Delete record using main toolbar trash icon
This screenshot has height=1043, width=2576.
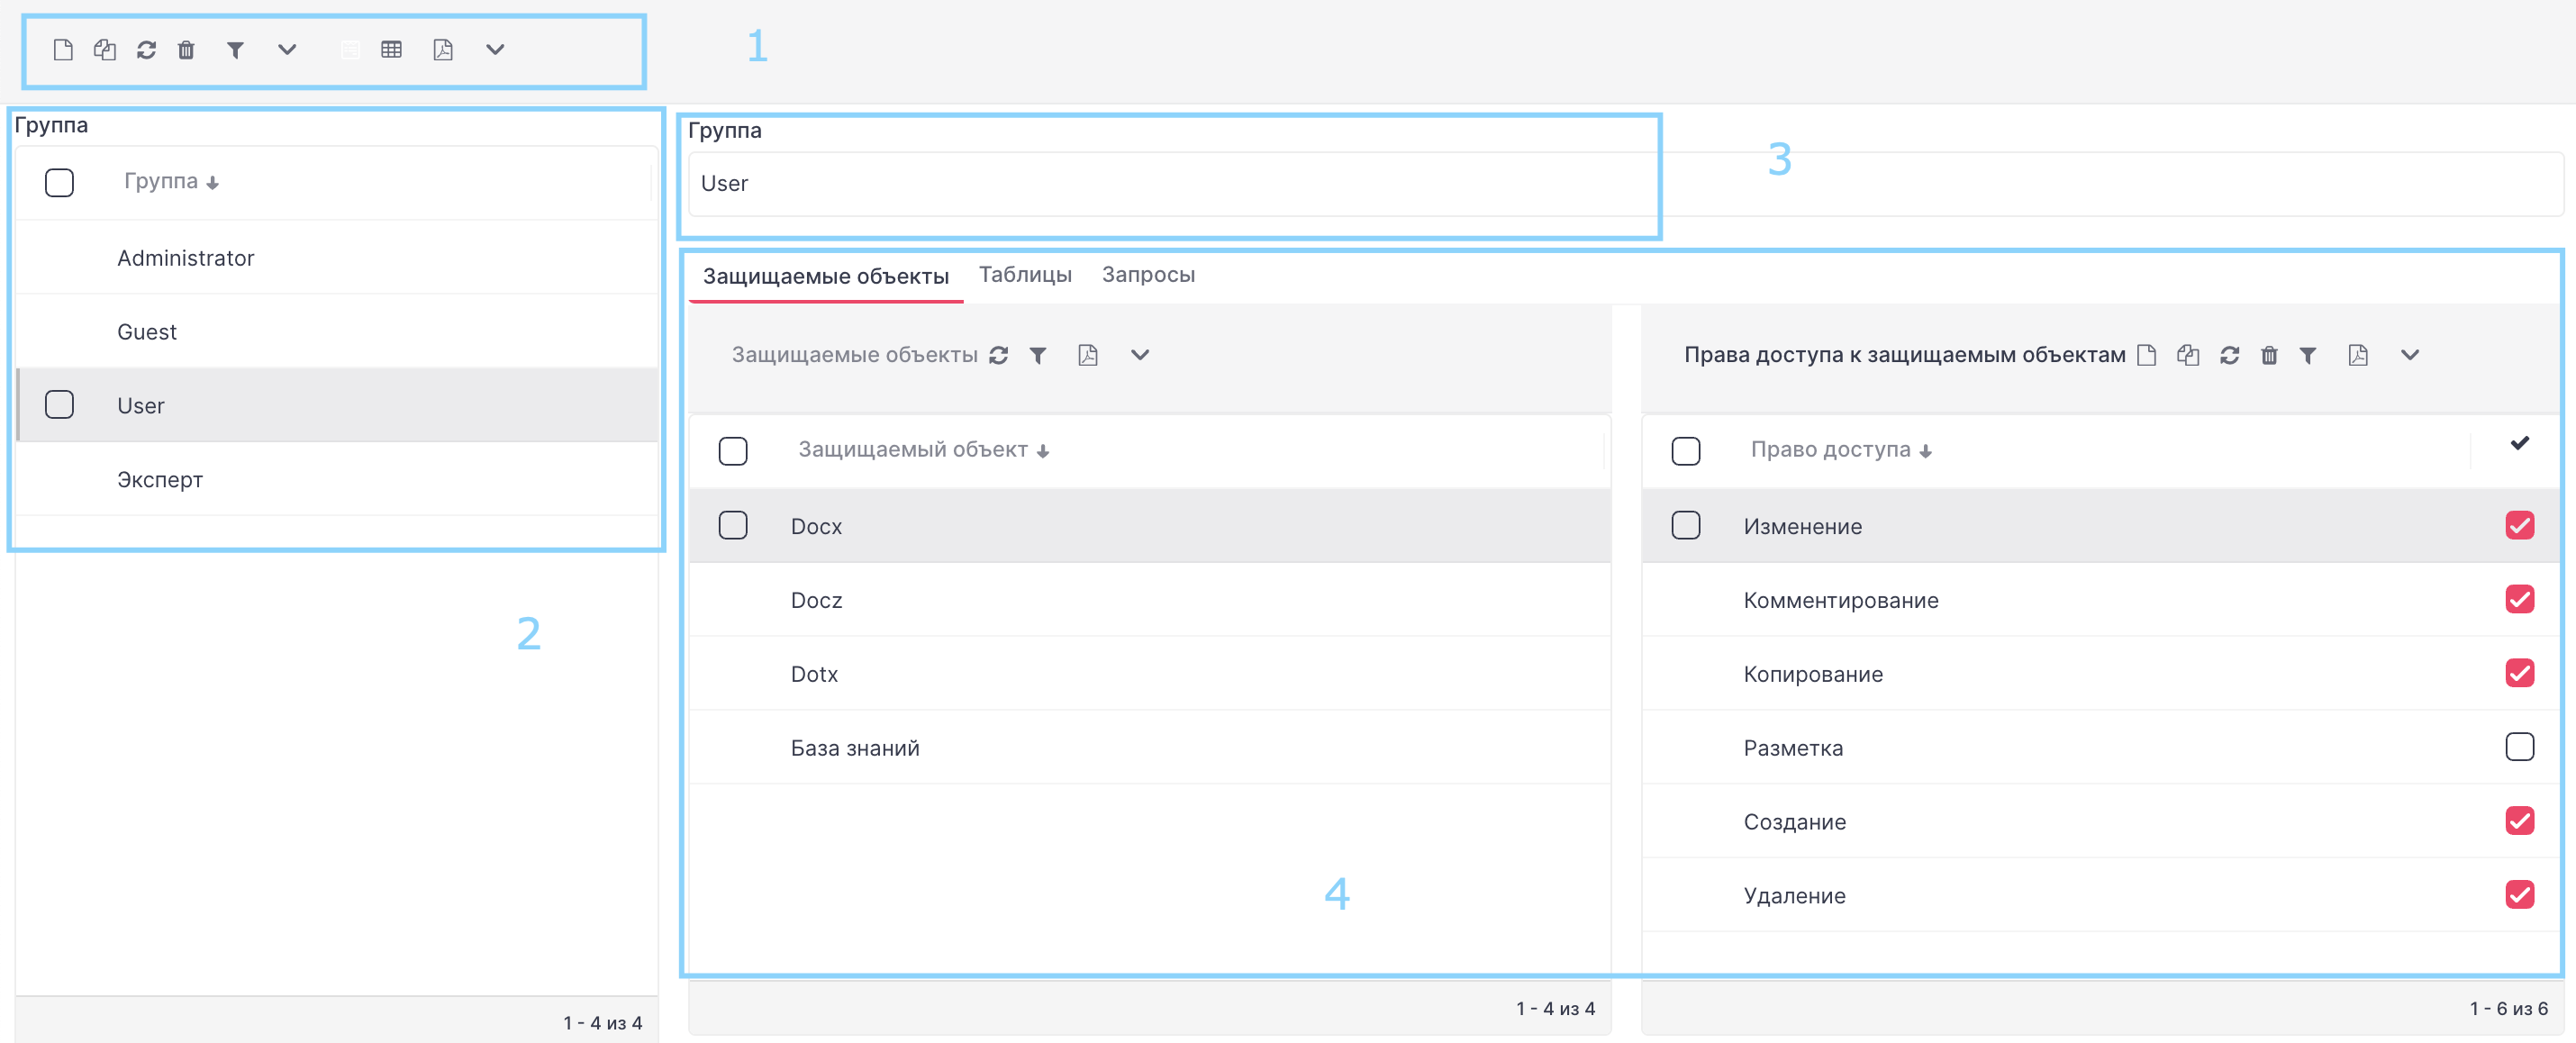coord(186,50)
